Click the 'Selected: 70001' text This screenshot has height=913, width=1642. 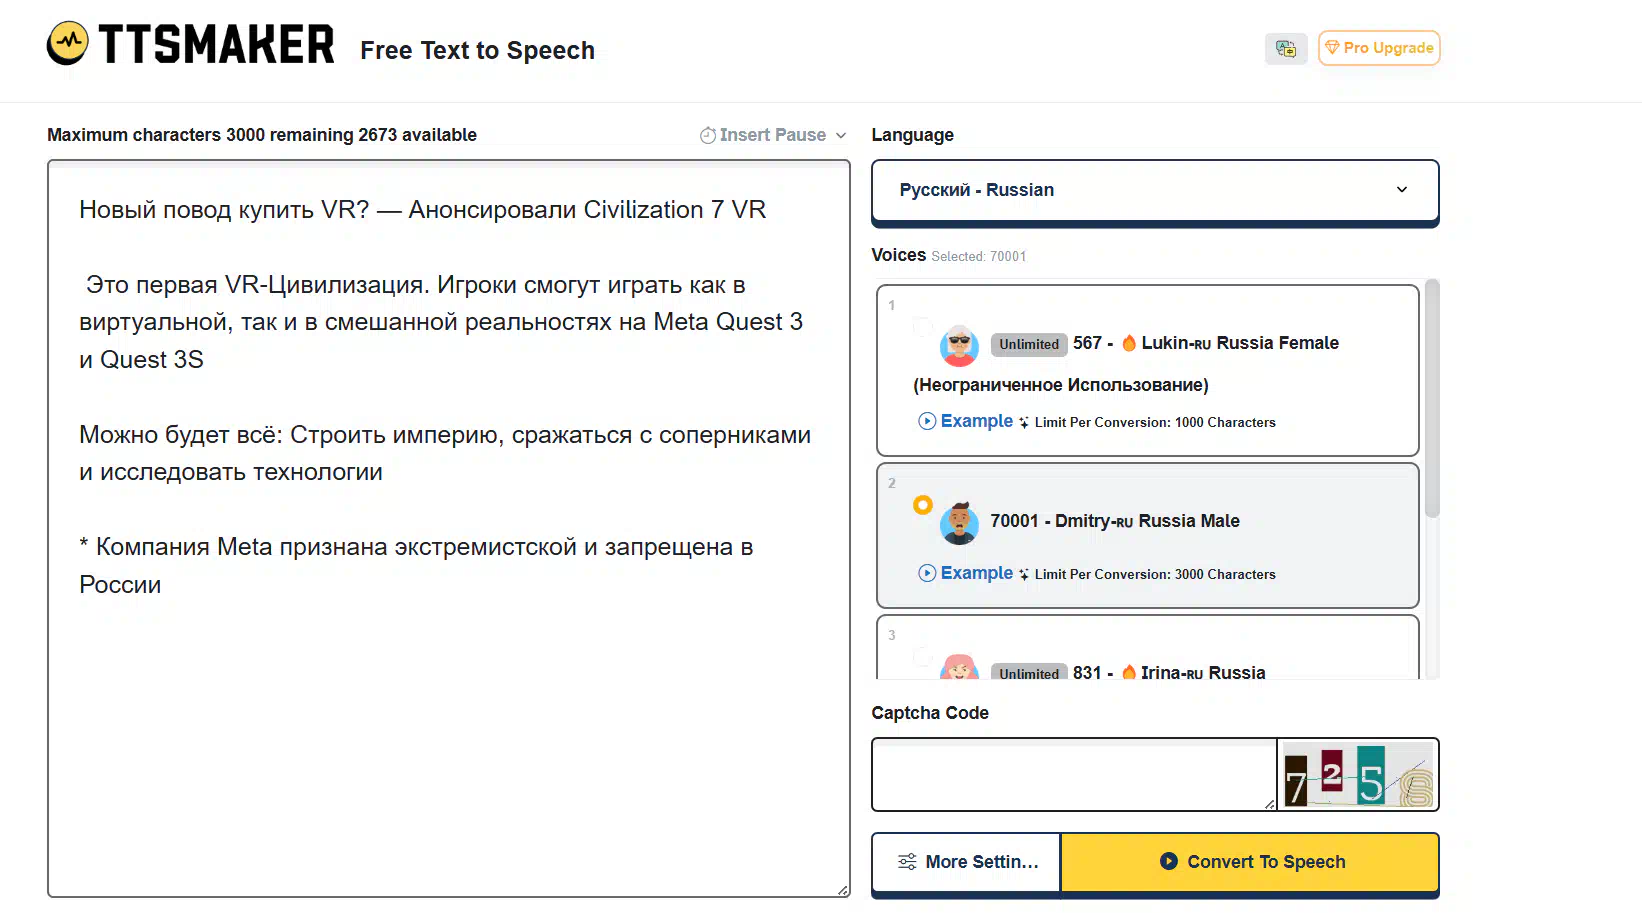pos(978,256)
